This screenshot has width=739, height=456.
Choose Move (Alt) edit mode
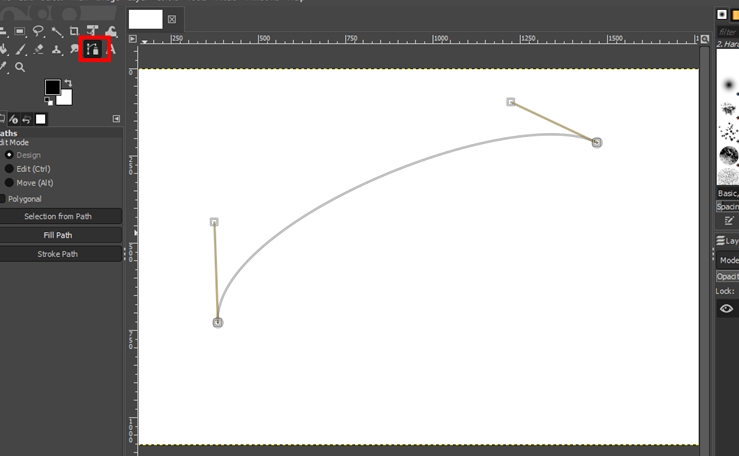tap(10, 183)
